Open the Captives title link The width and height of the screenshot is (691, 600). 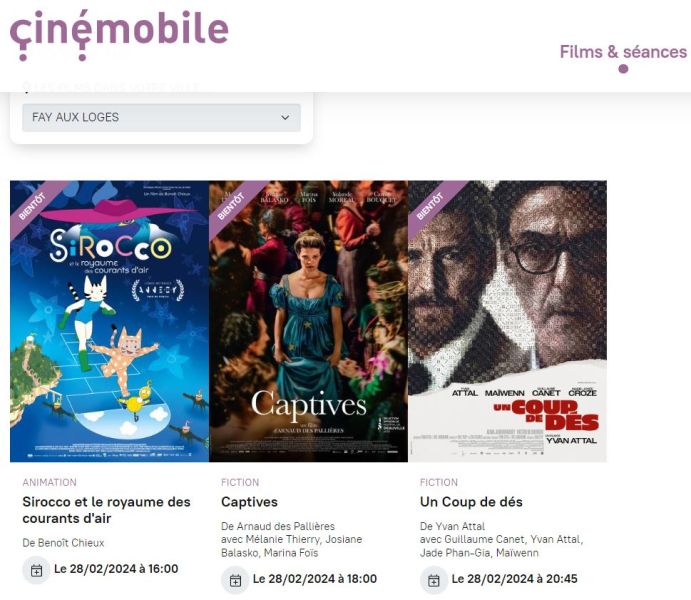[x=249, y=502]
